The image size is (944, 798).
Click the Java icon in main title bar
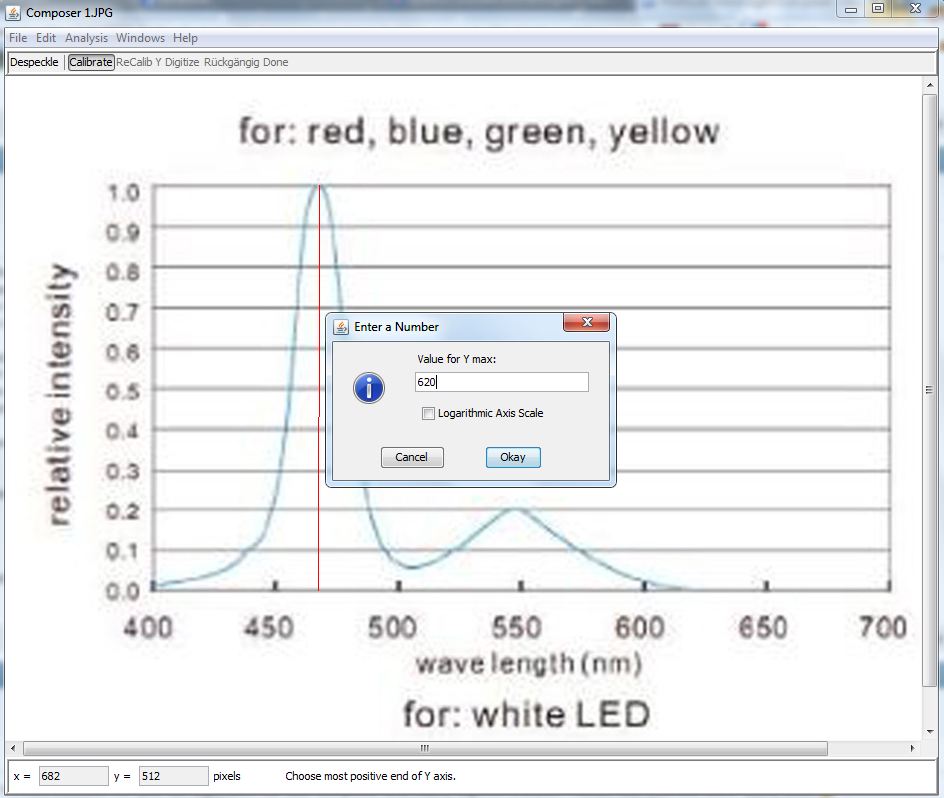[x=14, y=13]
